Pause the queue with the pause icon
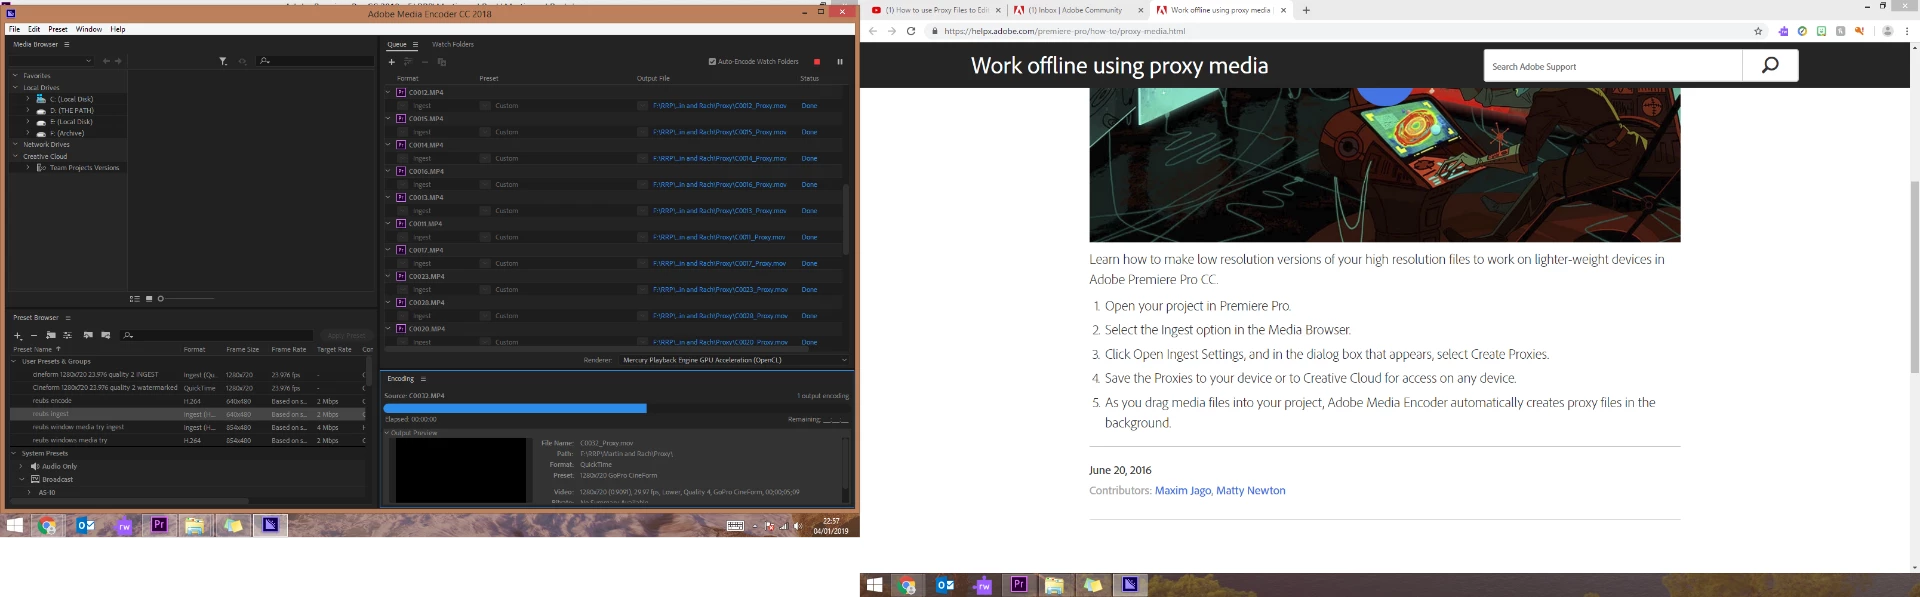Image resolution: width=1920 pixels, height=597 pixels. tap(840, 62)
